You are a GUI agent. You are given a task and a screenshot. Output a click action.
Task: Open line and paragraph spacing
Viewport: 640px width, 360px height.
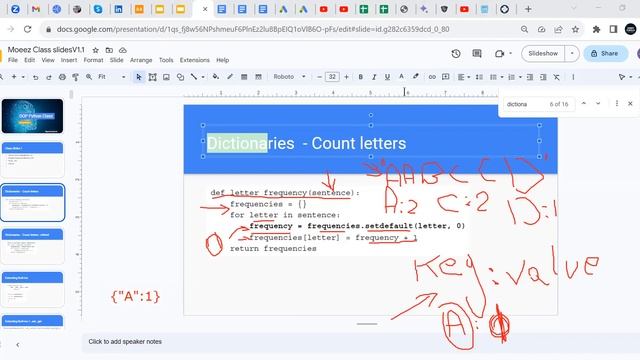479,77
